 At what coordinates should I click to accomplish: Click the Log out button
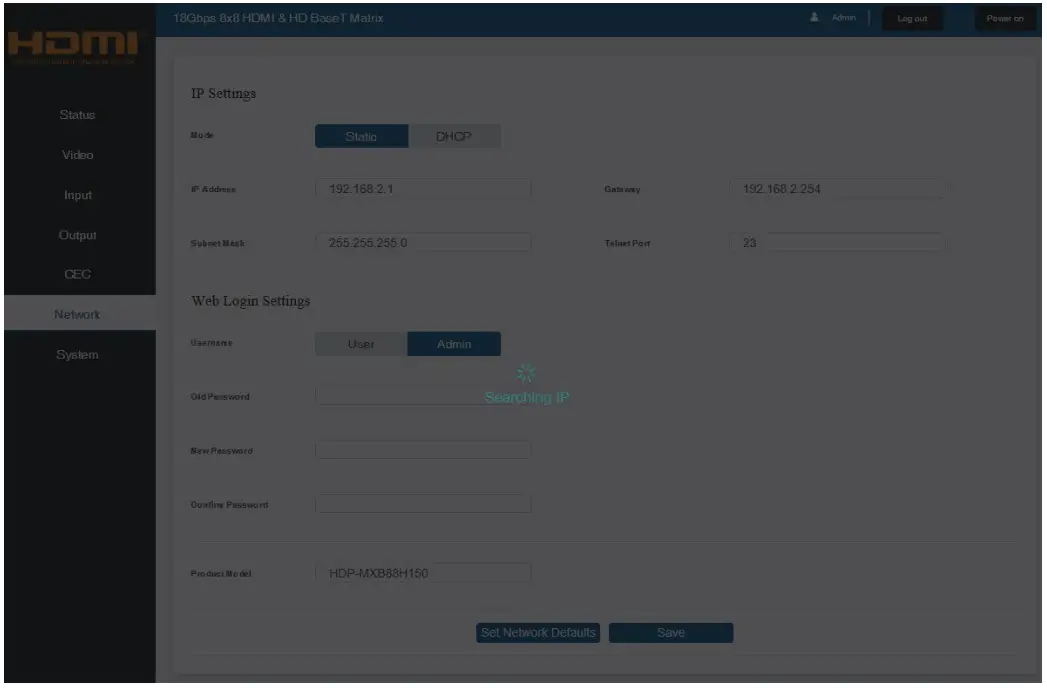click(x=912, y=19)
